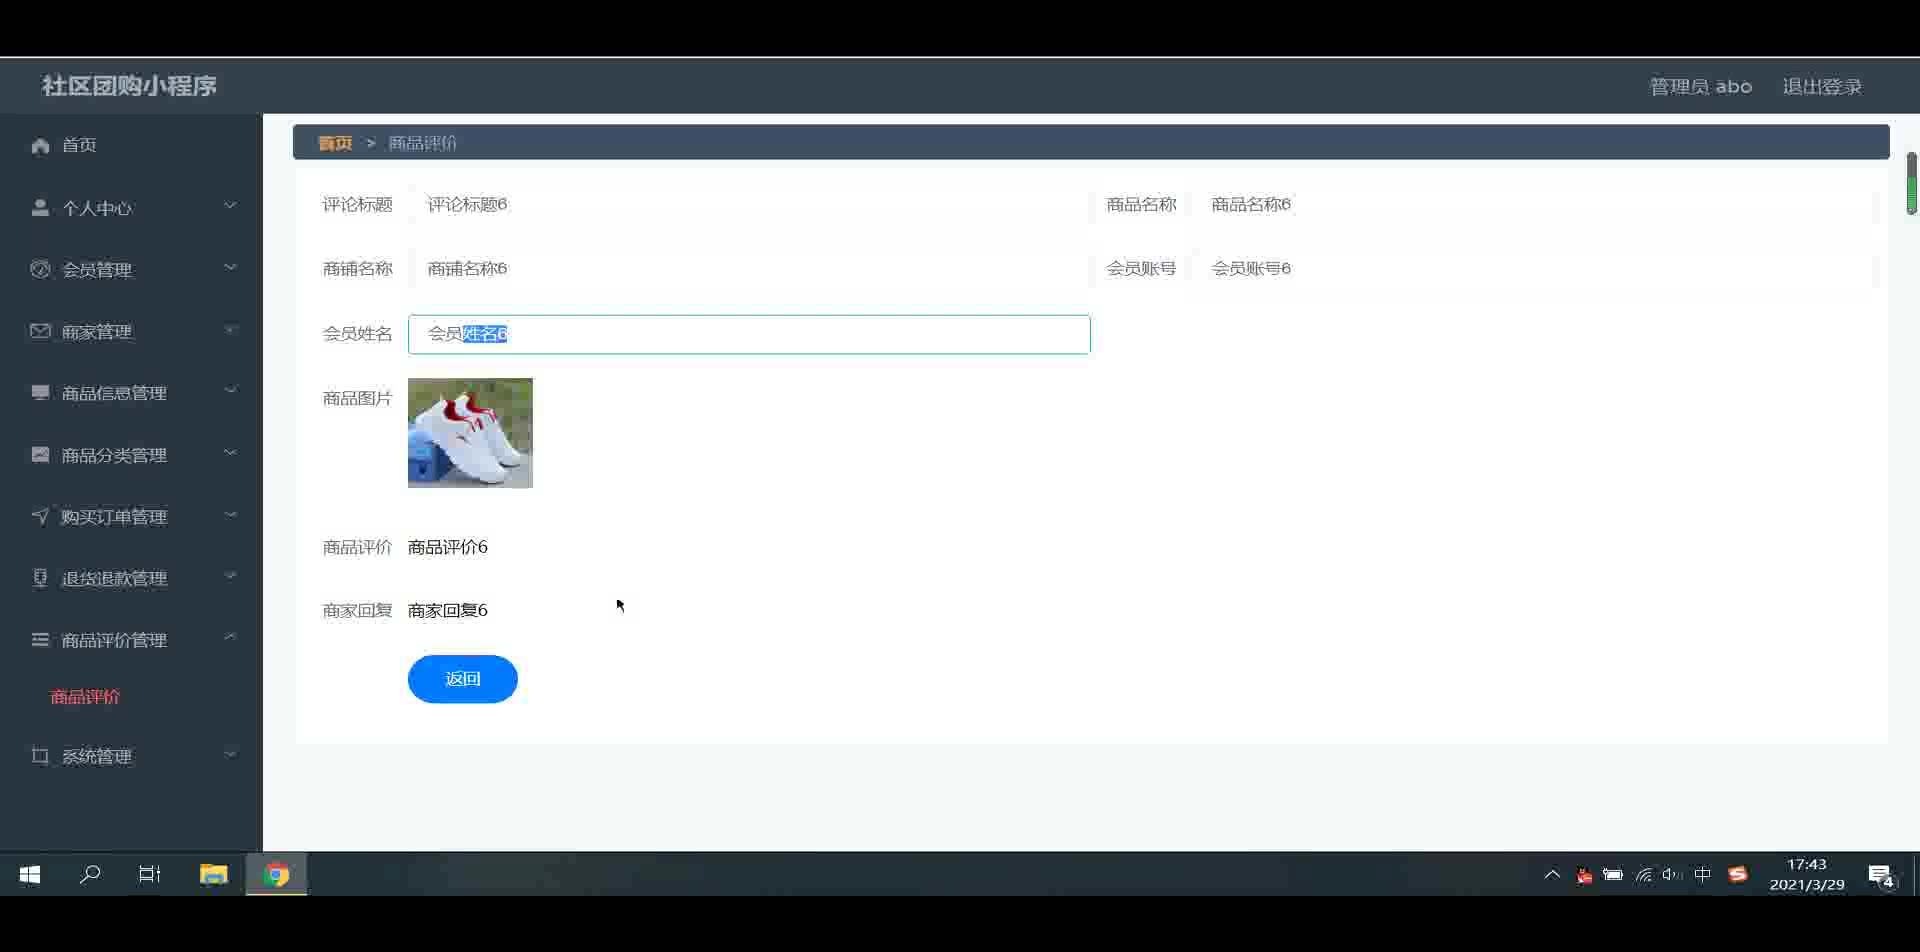
Task: Expand the 商品信息管理 menu chevron
Action: [x=230, y=390]
